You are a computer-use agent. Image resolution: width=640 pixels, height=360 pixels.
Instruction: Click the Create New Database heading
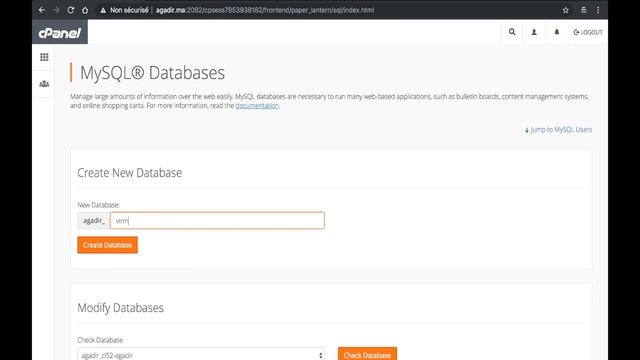(x=130, y=173)
